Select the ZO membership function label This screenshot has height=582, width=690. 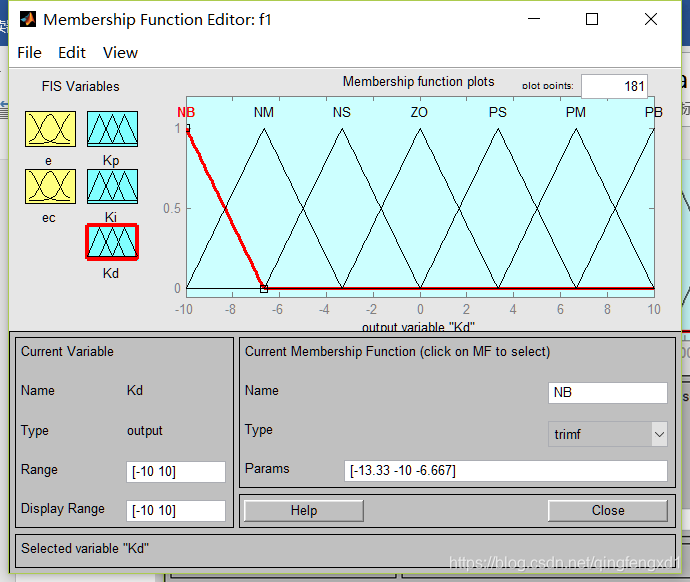tap(419, 112)
